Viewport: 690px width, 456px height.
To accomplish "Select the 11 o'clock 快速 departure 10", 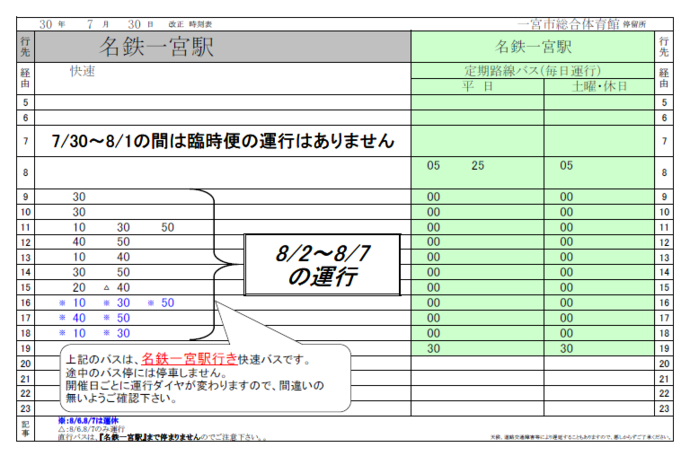I will point(79,228).
